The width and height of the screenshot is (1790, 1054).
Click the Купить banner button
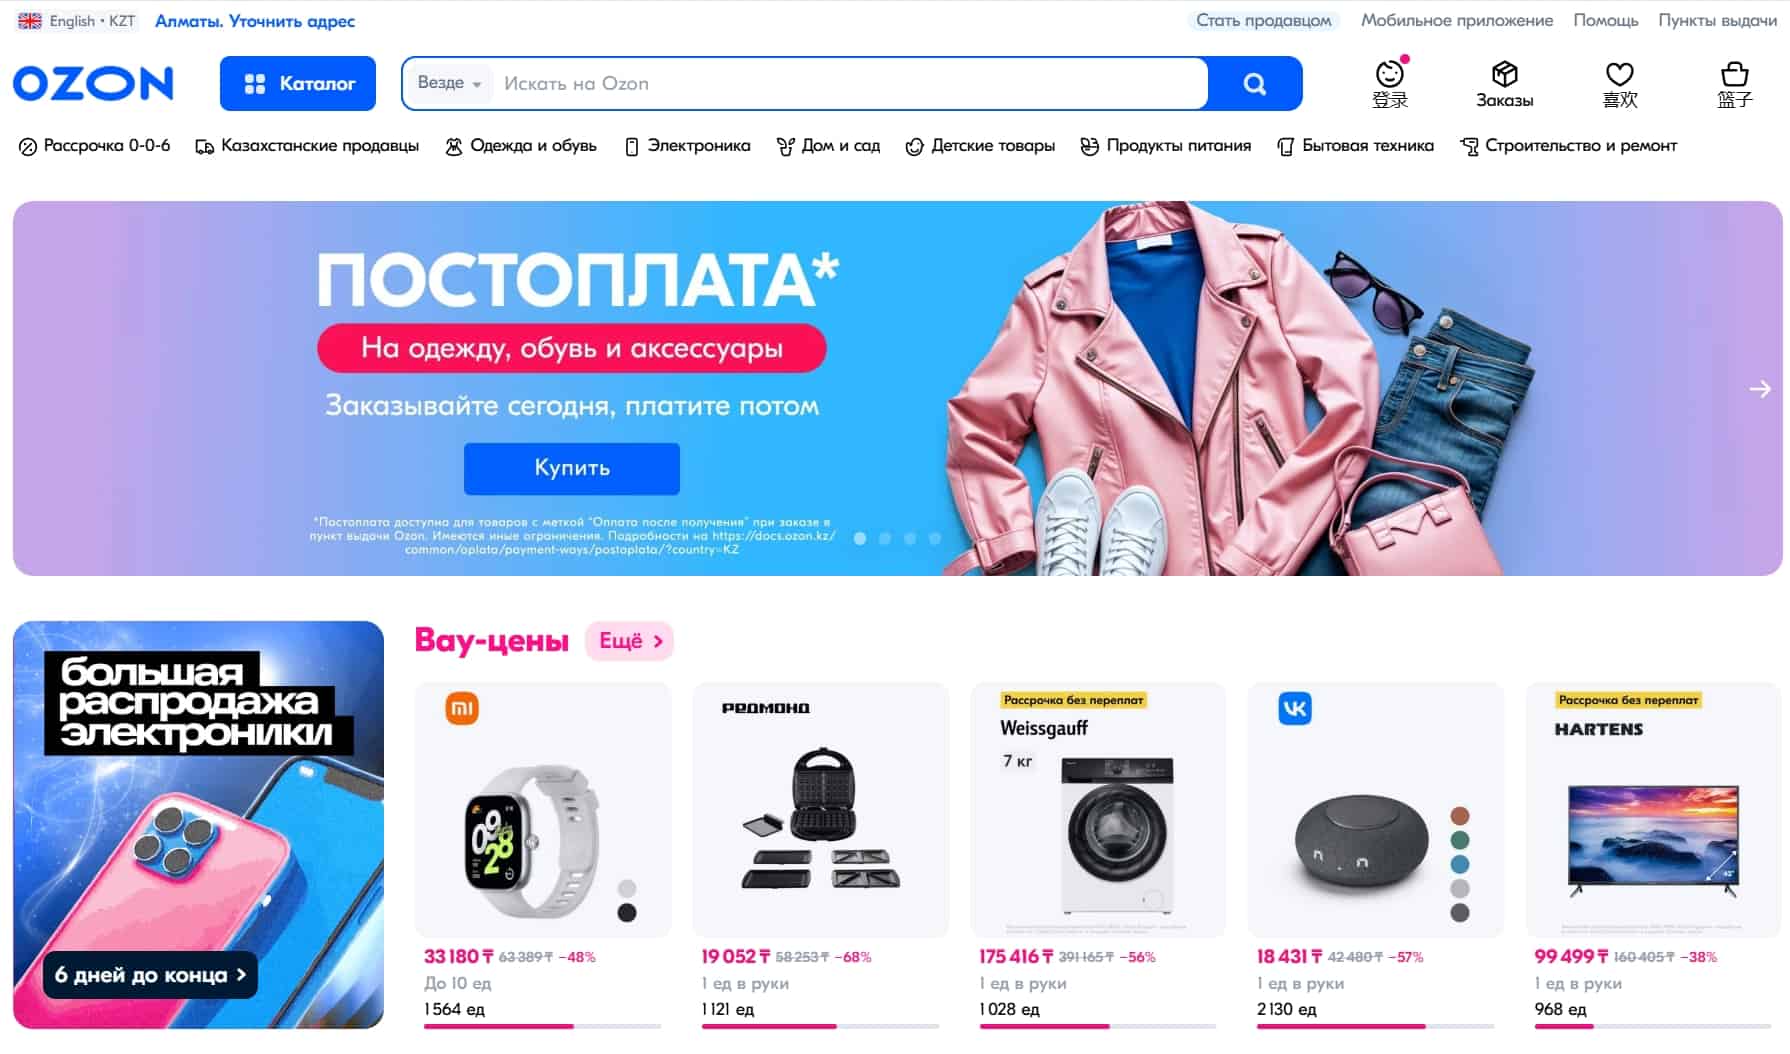(x=572, y=468)
